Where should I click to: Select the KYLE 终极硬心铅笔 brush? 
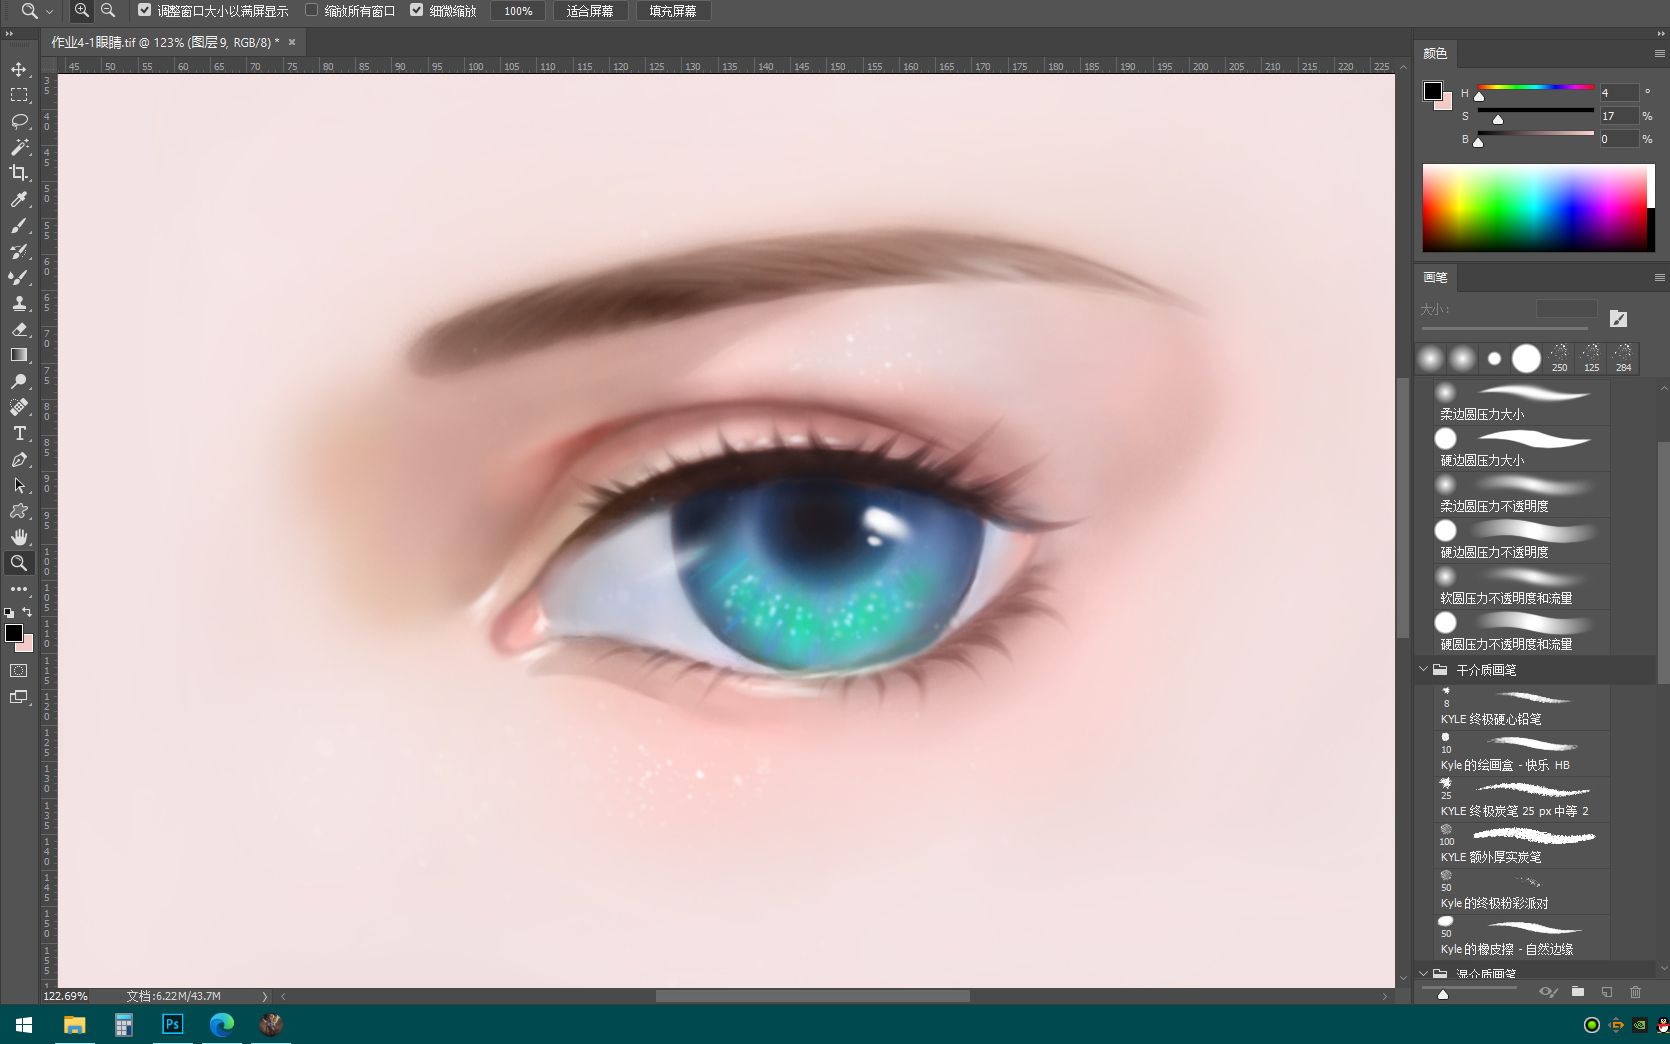1520,706
